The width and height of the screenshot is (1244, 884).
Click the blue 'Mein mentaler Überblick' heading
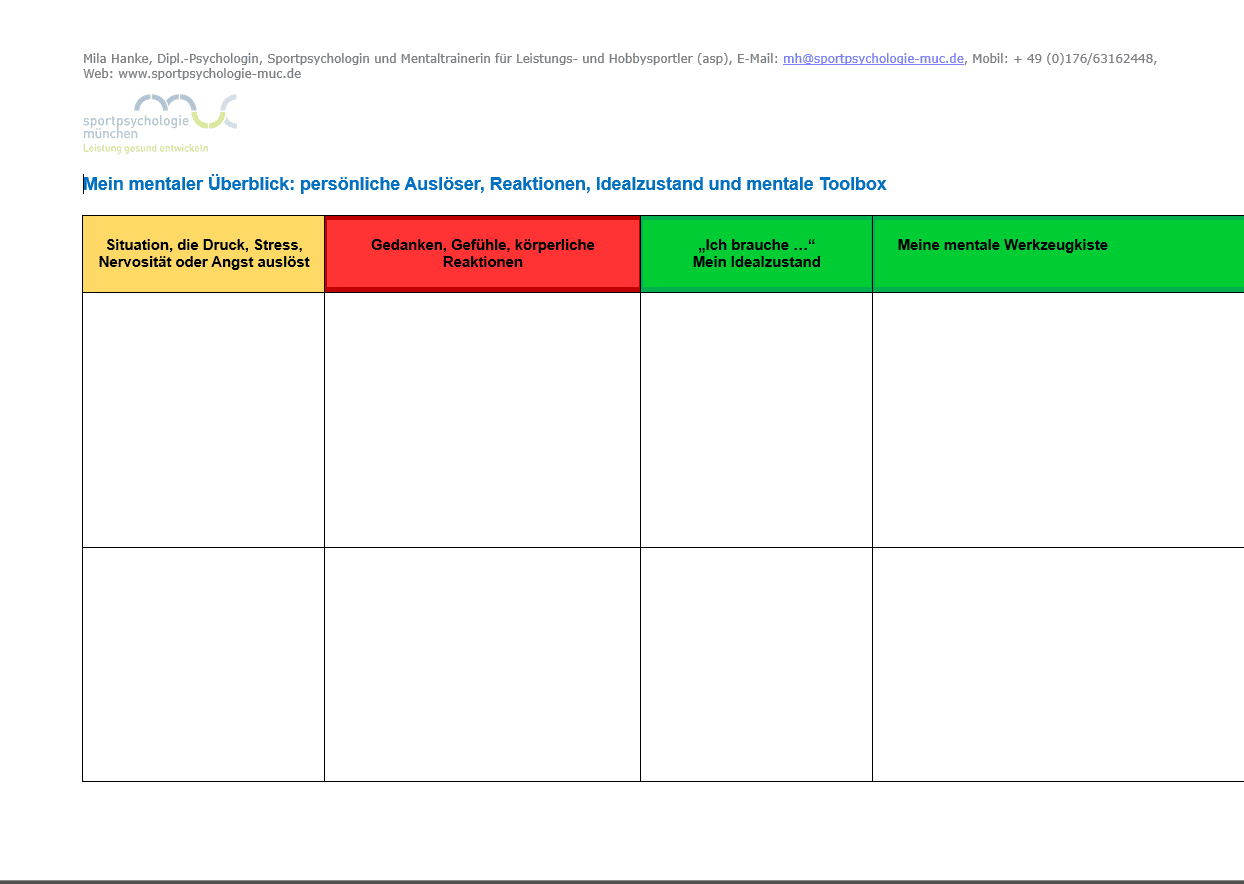484,184
